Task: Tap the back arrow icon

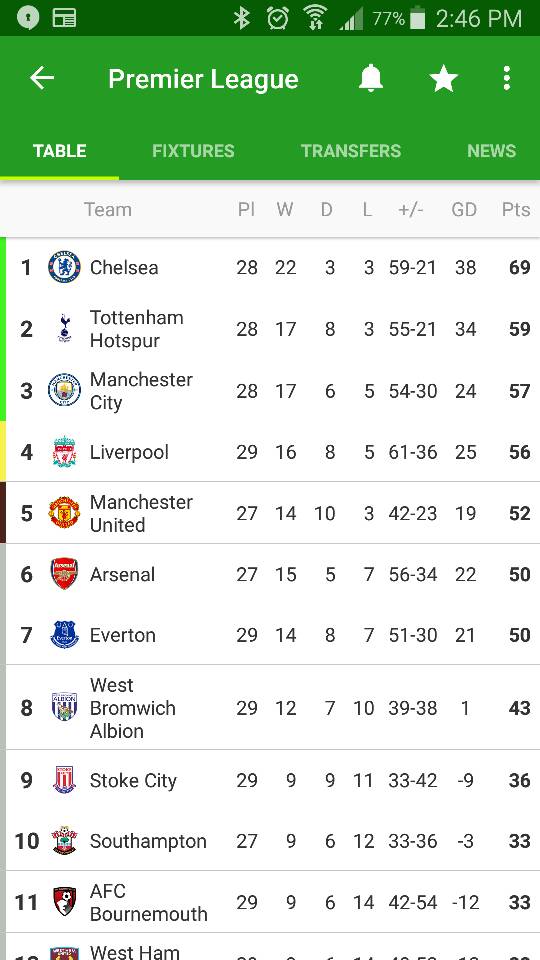Action: (42, 78)
